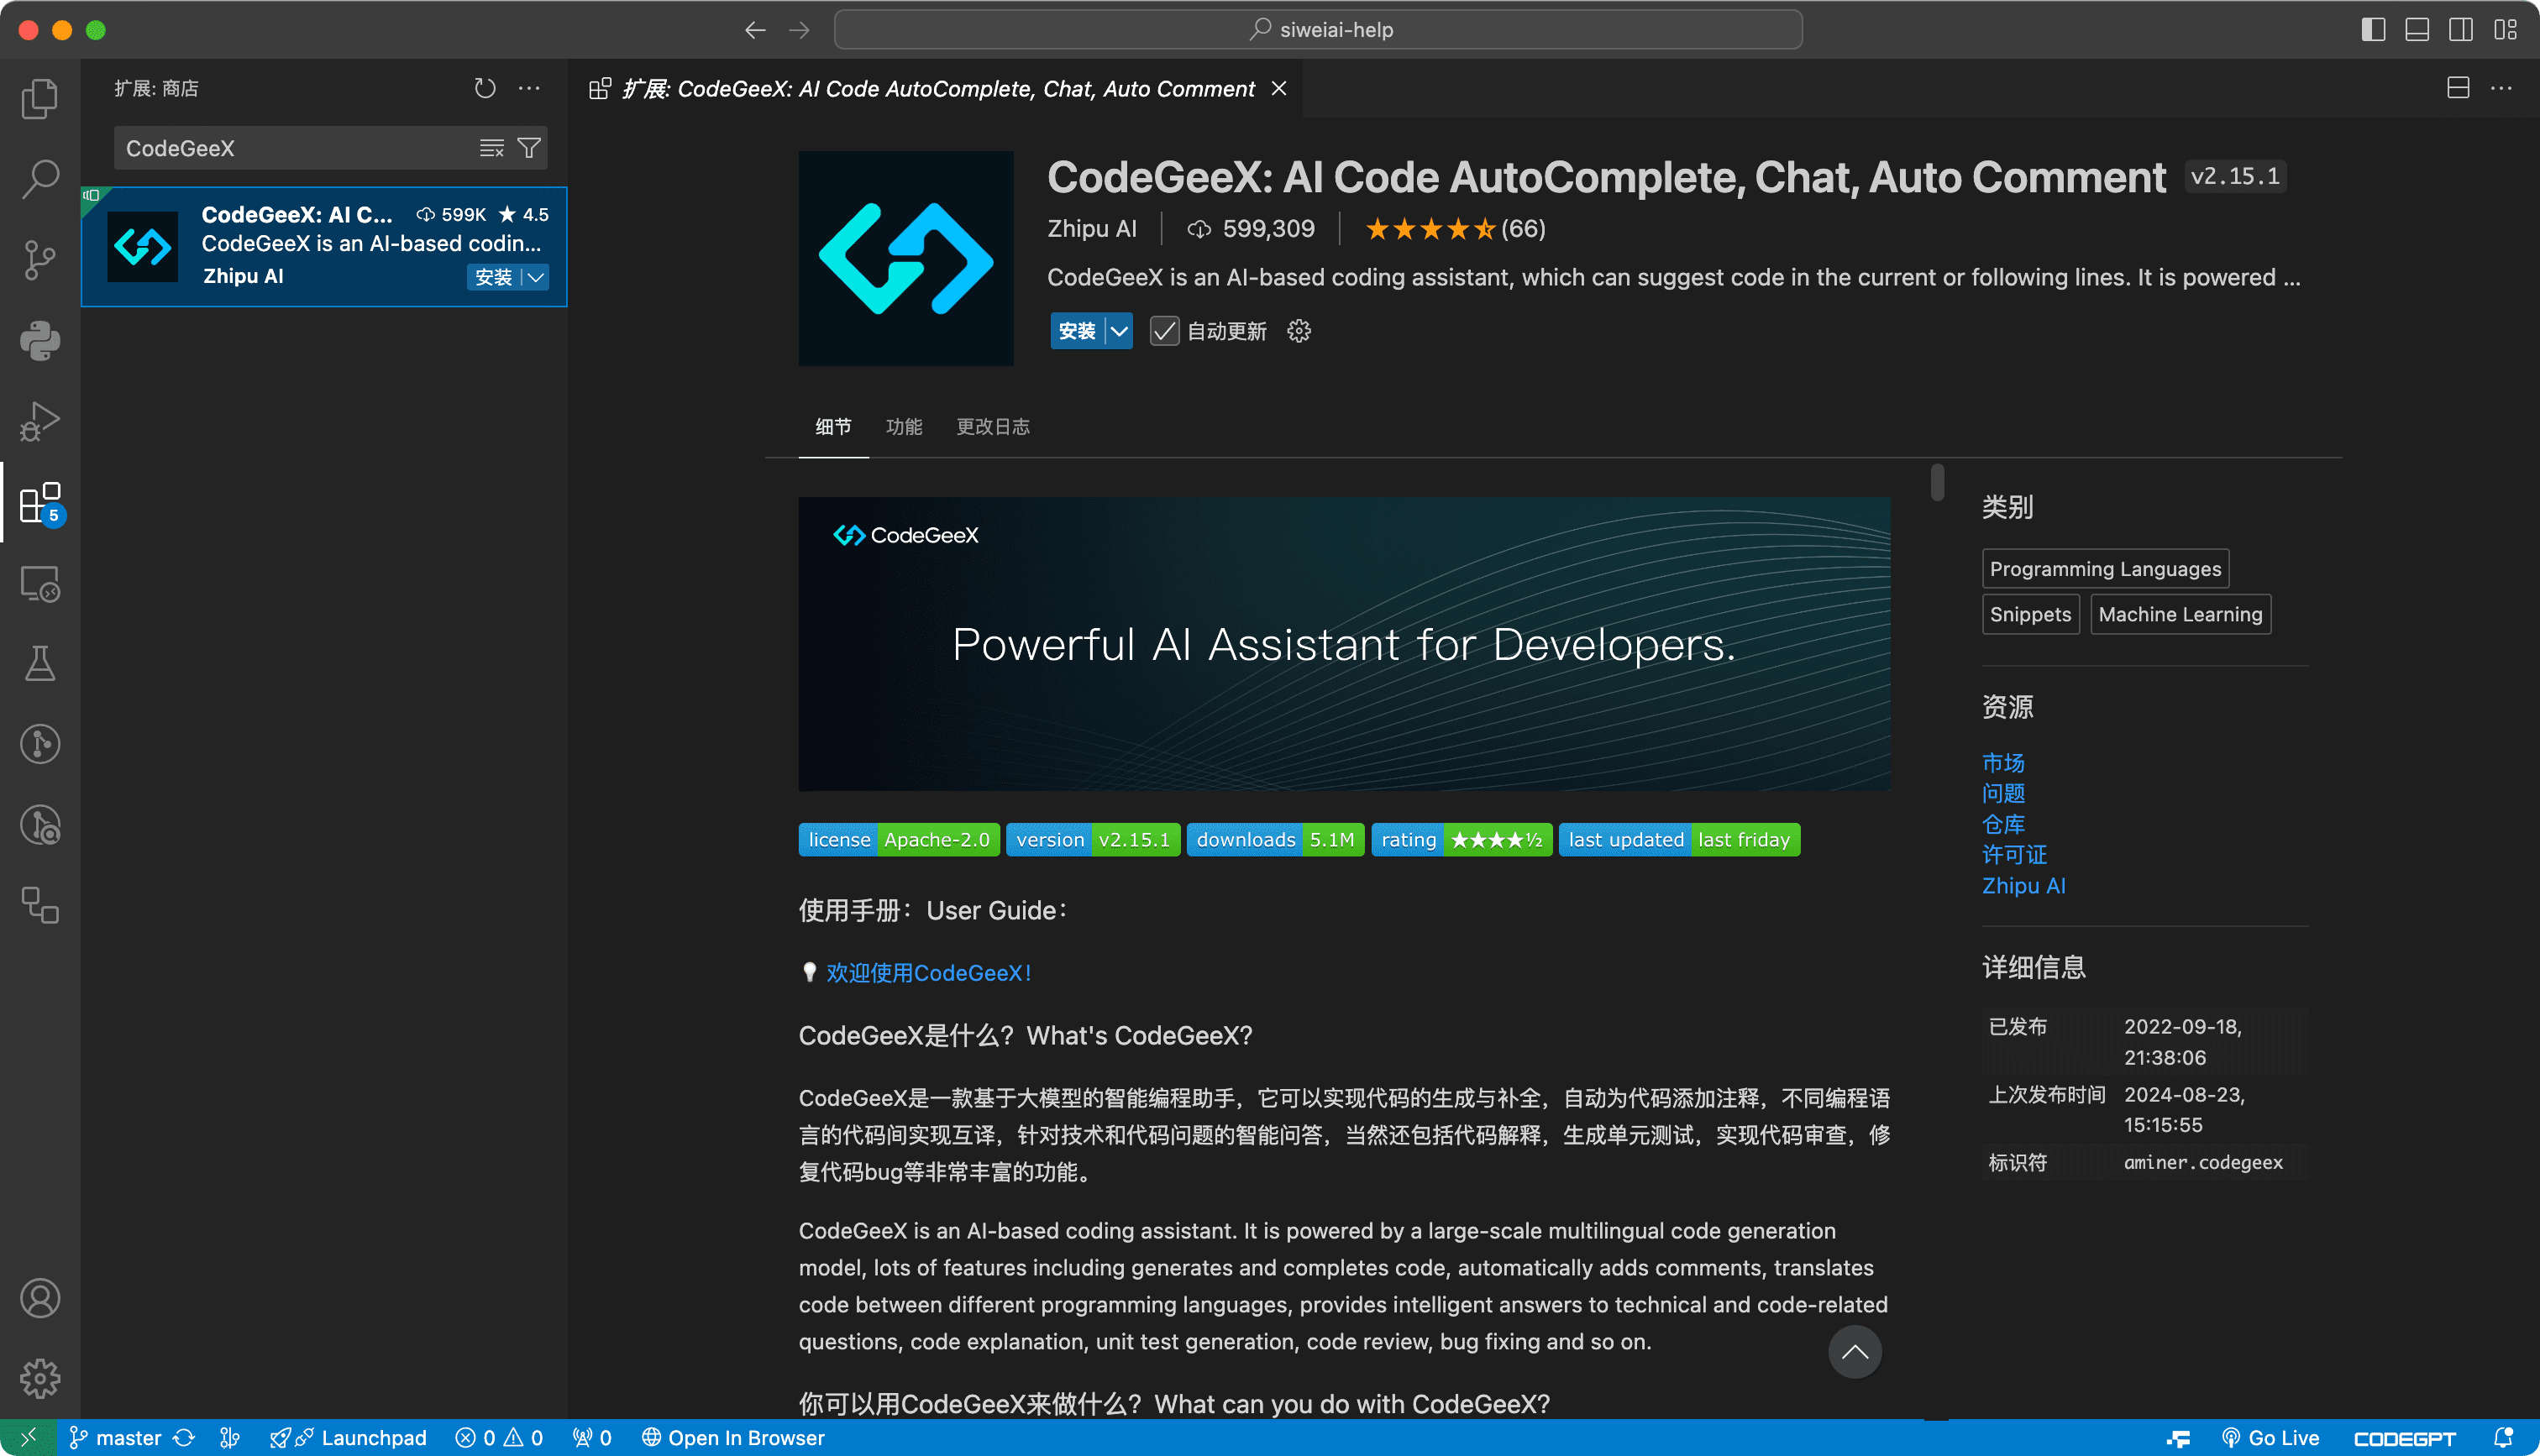
Task: Open the Extensions view in the activity bar
Action: click(x=40, y=502)
